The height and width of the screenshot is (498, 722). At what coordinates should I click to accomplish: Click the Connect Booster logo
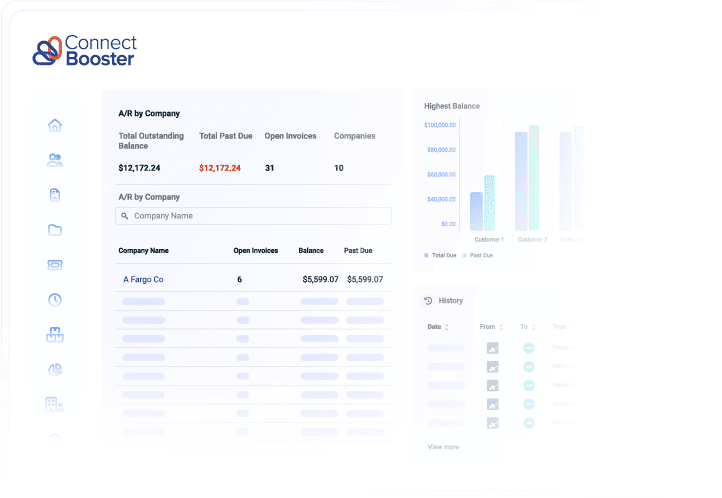(x=85, y=51)
